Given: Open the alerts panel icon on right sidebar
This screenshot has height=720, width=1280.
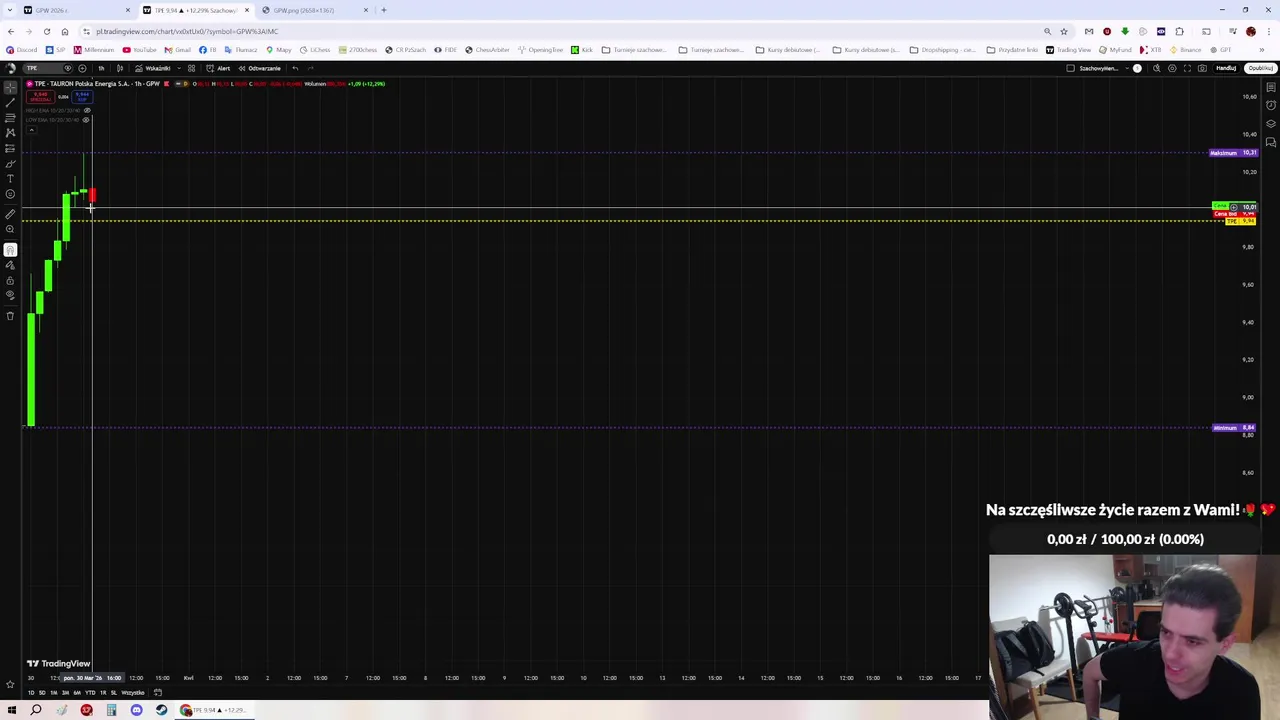Looking at the screenshot, I should (1271, 105).
